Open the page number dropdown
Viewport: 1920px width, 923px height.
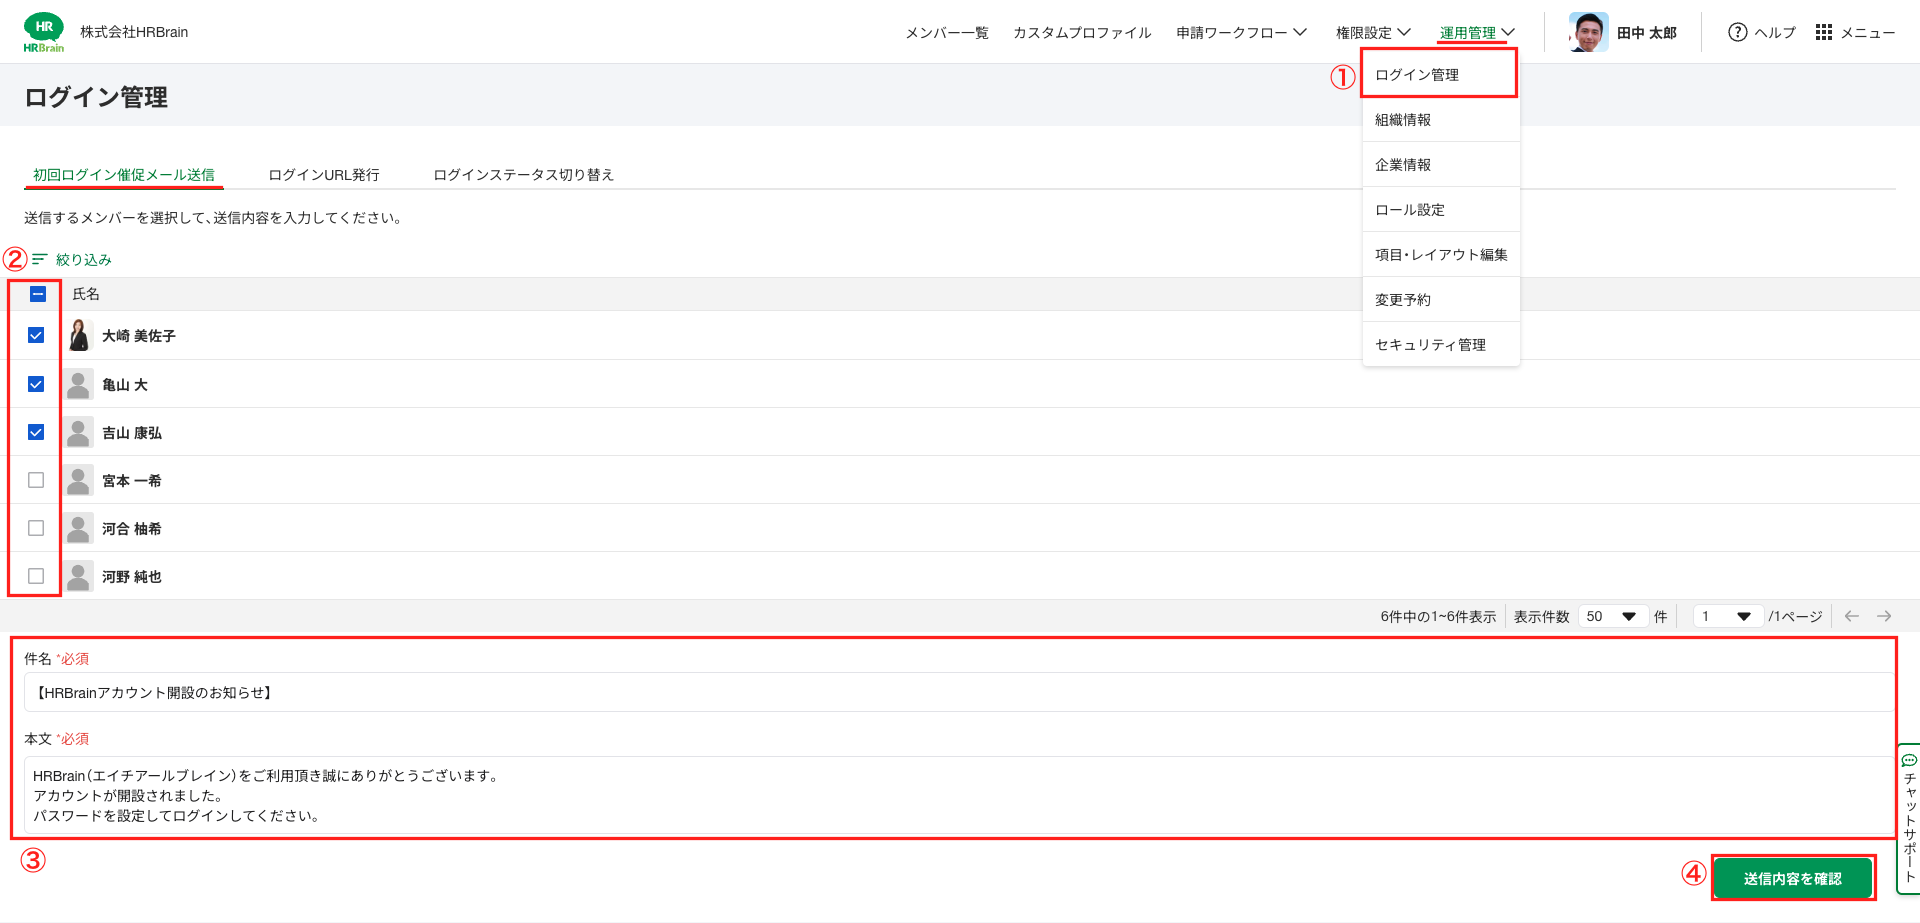pyautogui.click(x=1727, y=616)
